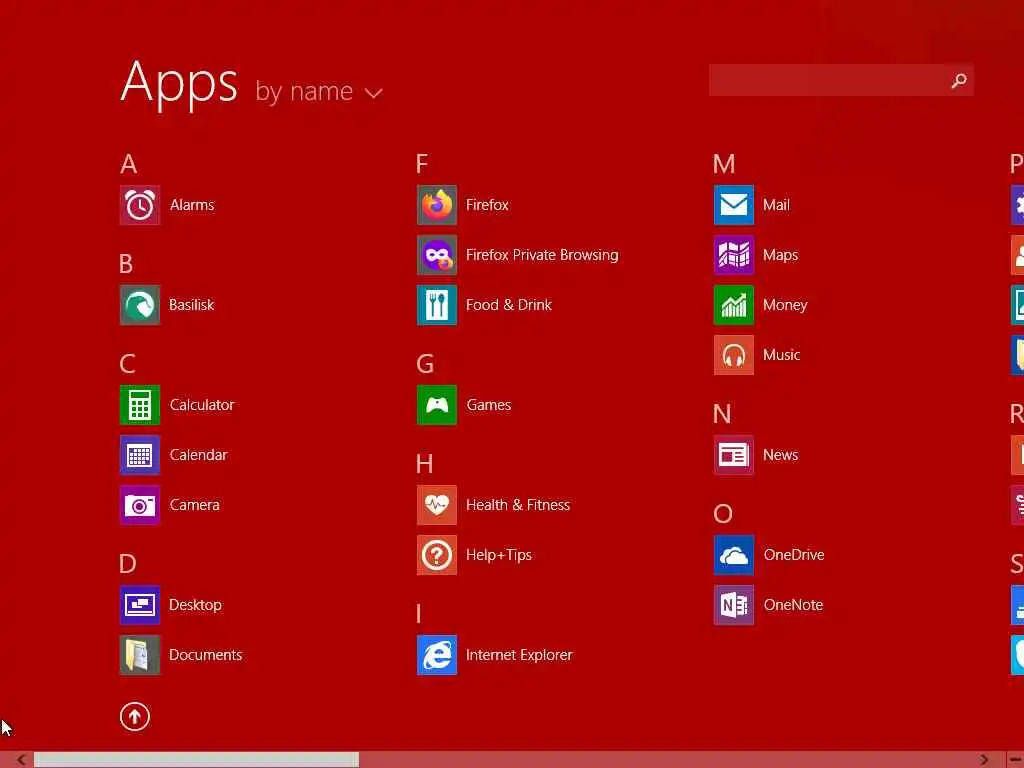Screen dimensions: 1024x768
Task: Click the 'Desktop' label text
Action: tap(195, 605)
